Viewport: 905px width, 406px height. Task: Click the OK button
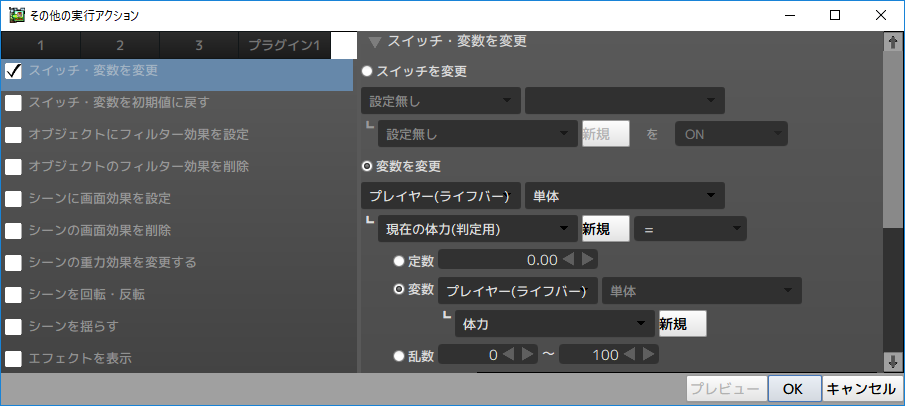(x=794, y=389)
